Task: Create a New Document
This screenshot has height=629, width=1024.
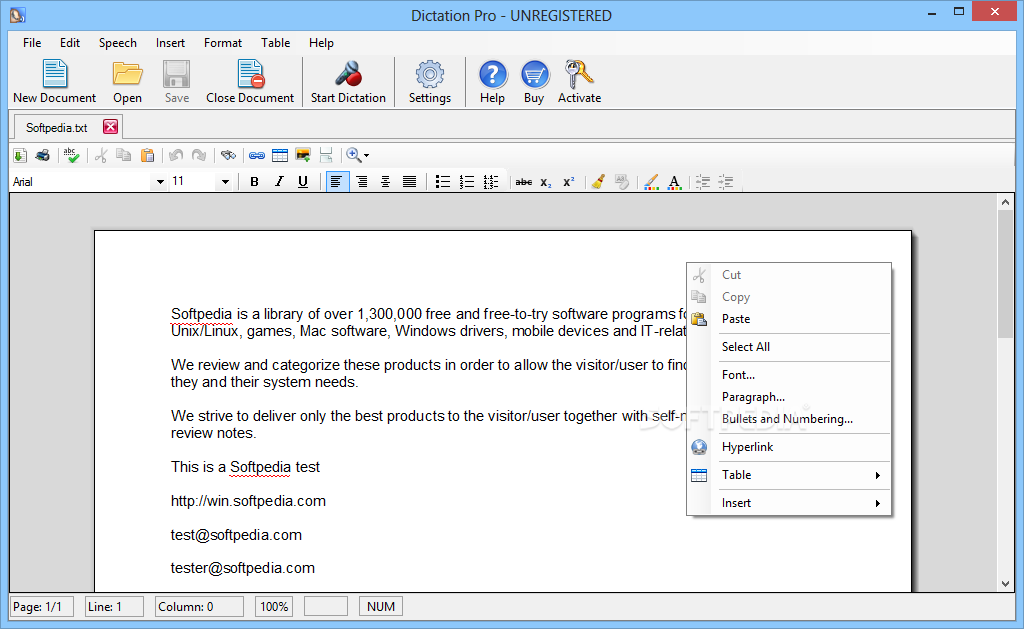Action: [54, 82]
